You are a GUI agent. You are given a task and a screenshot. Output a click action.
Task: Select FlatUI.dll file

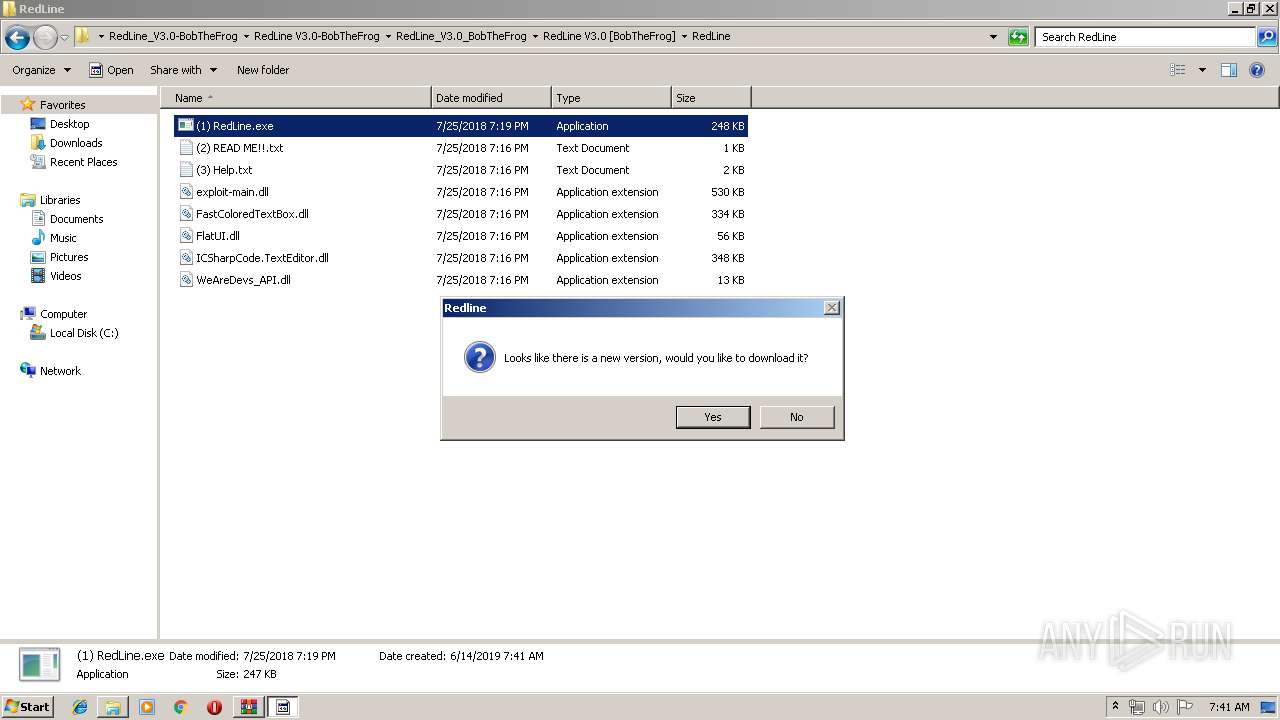(461, 236)
